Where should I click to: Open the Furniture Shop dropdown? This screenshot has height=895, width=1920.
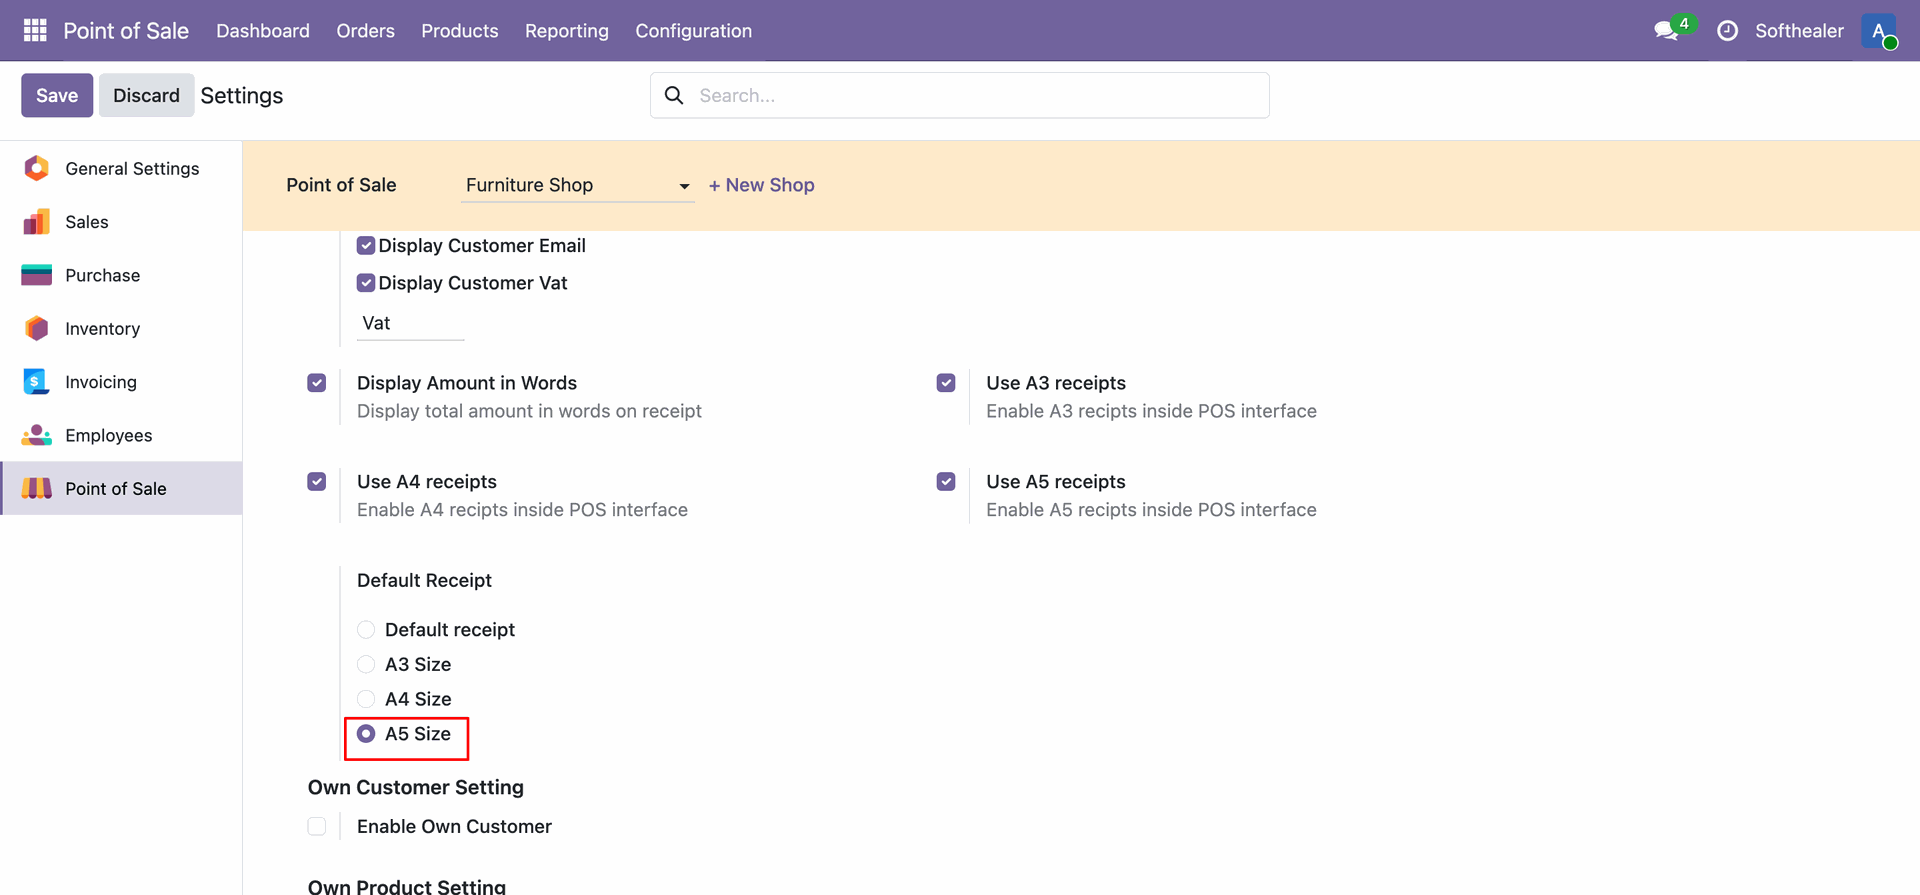pyautogui.click(x=577, y=185)
